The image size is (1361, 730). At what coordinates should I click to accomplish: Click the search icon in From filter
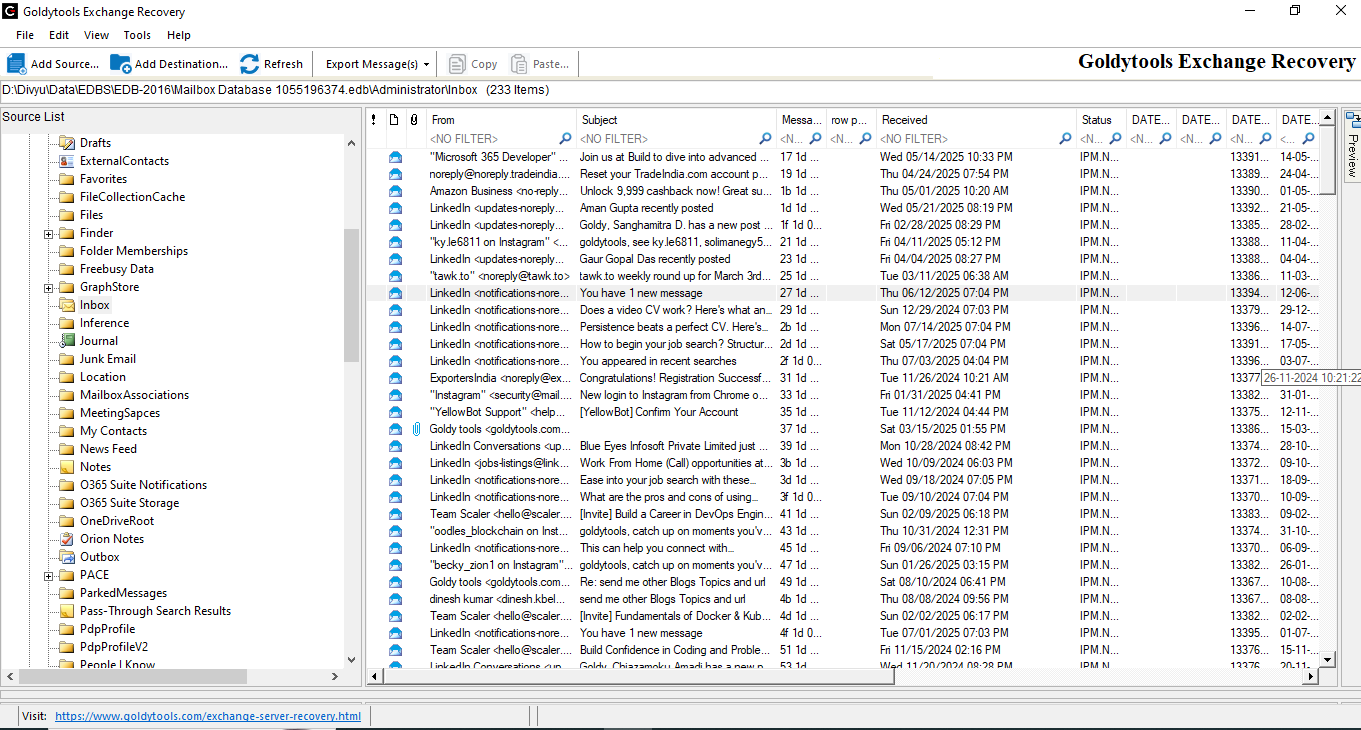click(566, 139)
